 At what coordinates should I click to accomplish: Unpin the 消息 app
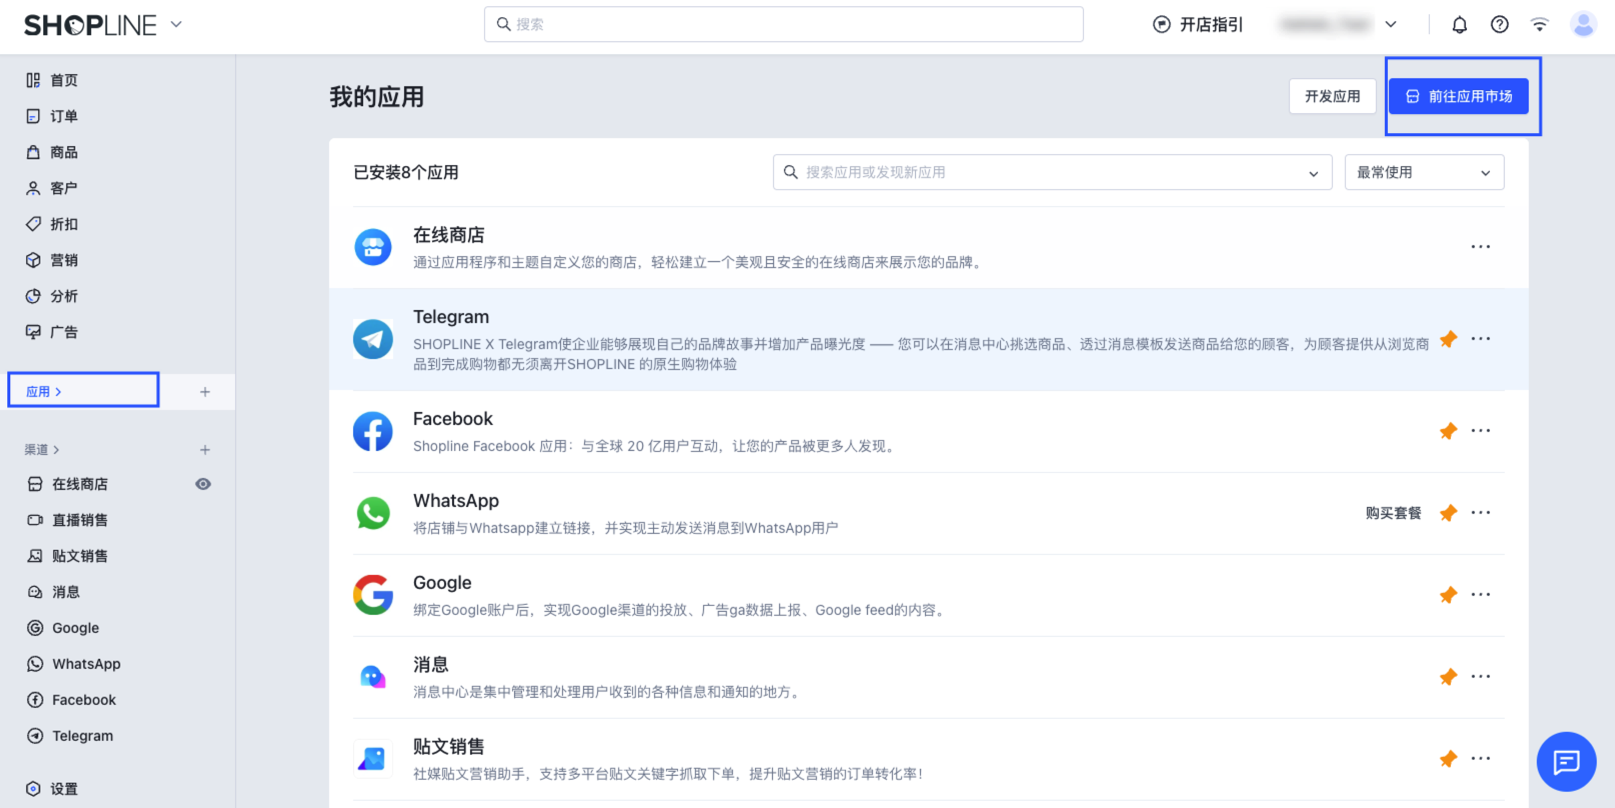pyautogui.click(x=1448, y=678)
